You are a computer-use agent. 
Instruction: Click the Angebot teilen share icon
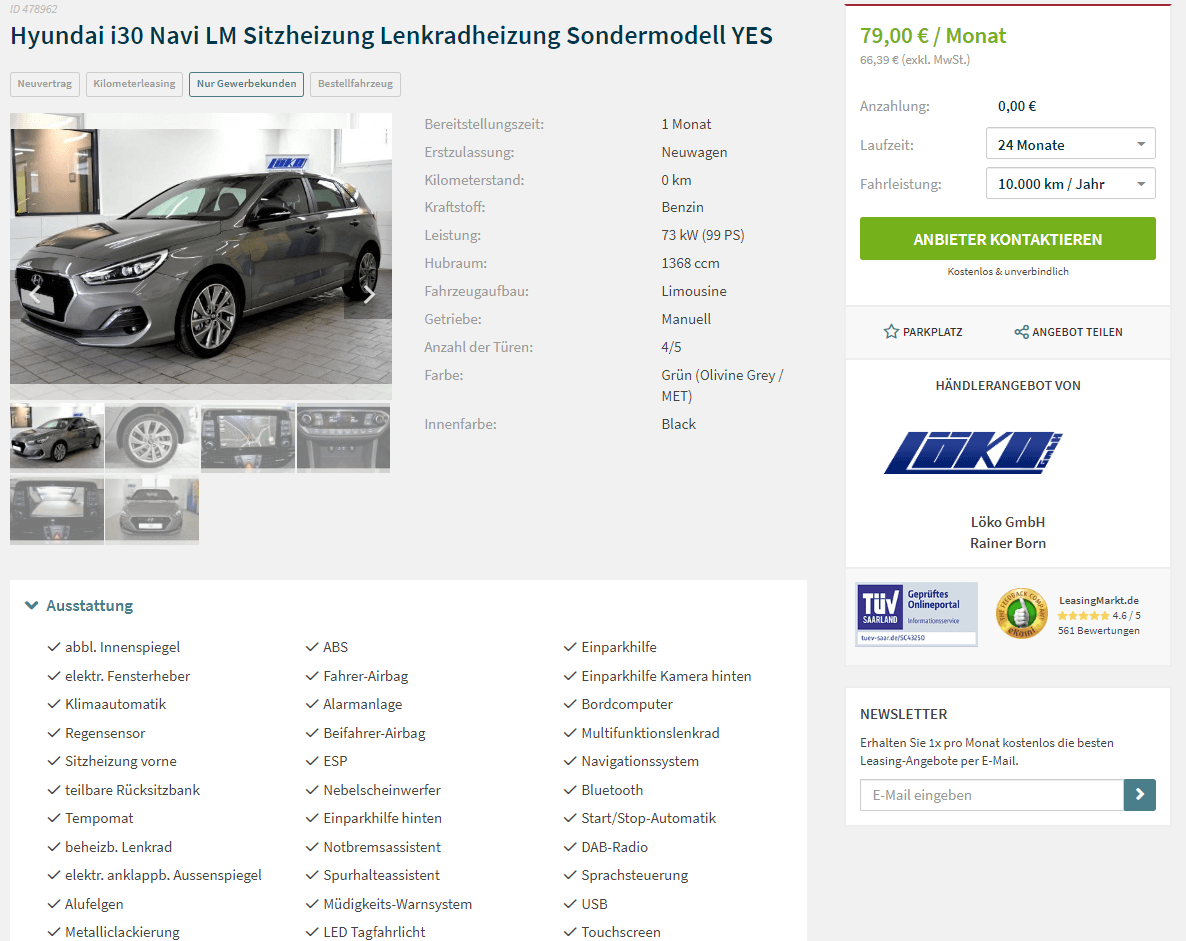tap(1021, 332)
